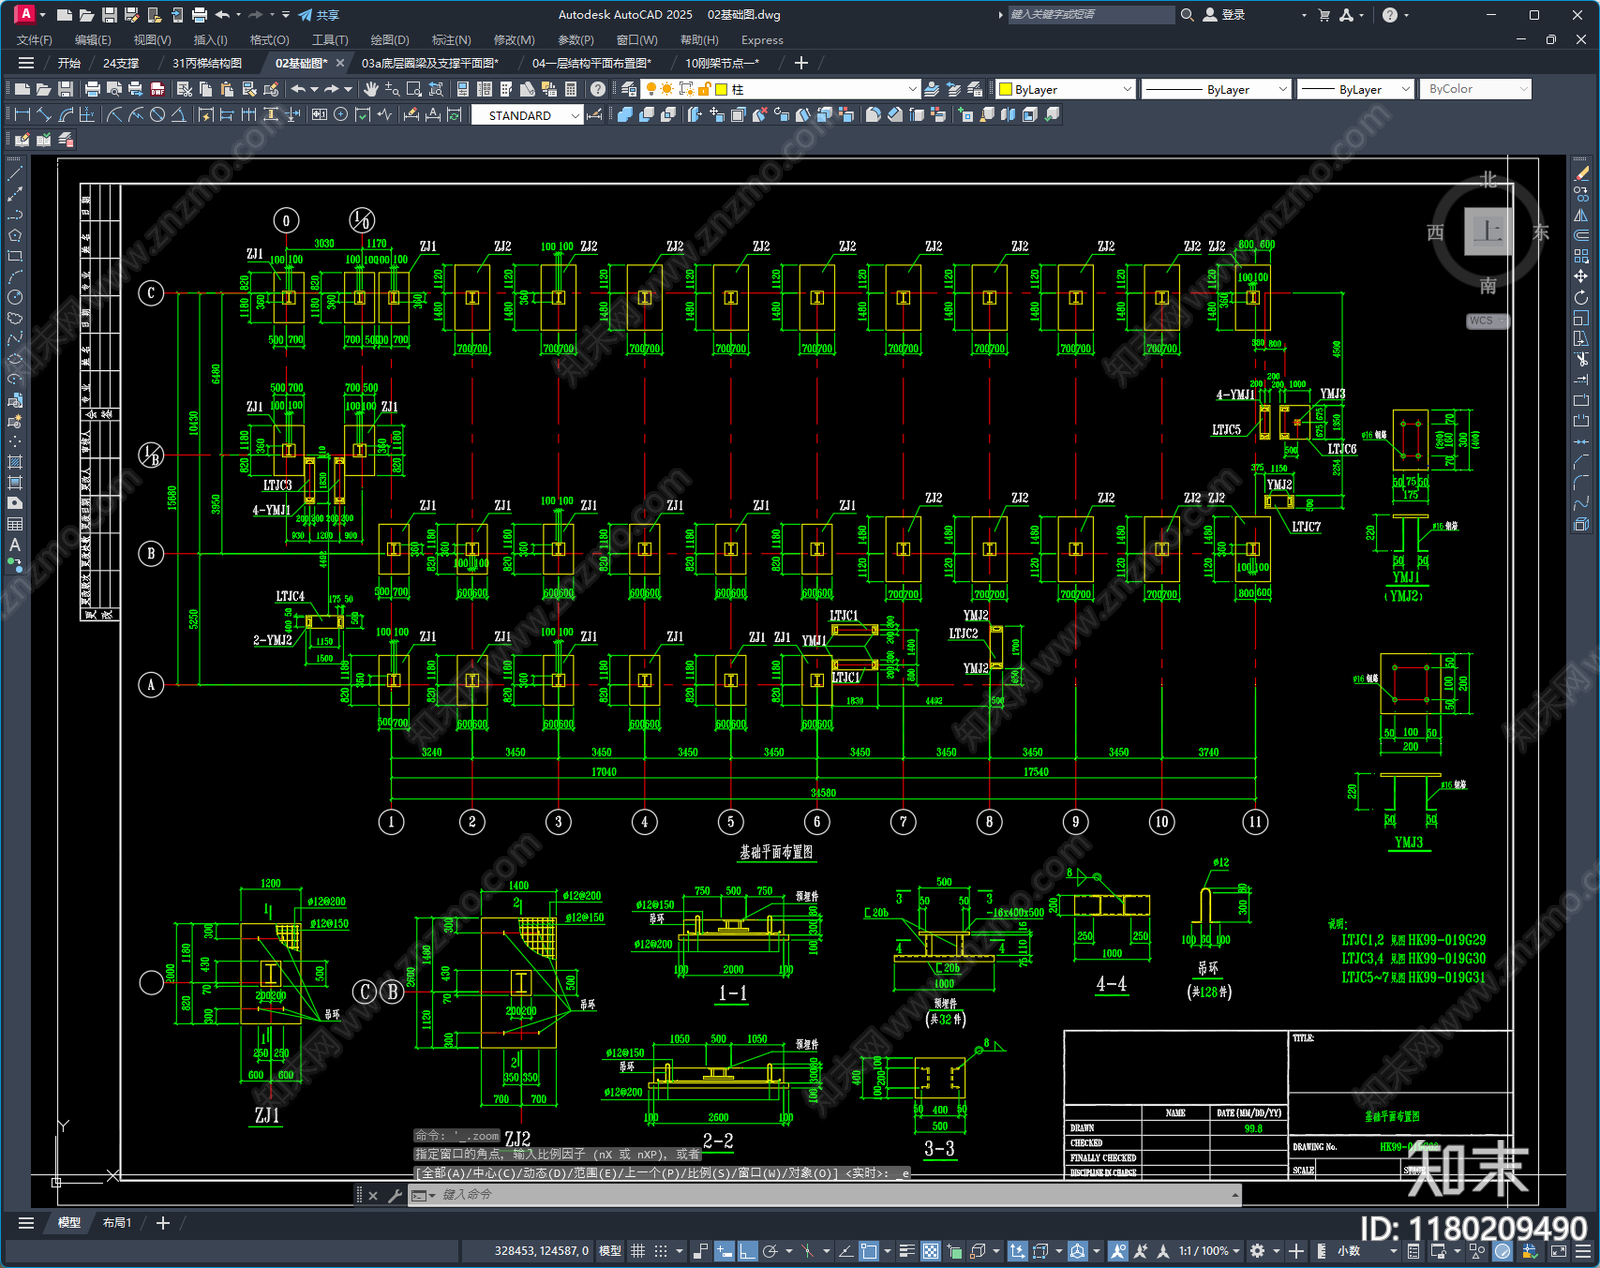The height and width of the screenshot is (1268, 1600).
Task: Click the keyword search input field
Action: pyautogui.click(x=1090, y=15)
